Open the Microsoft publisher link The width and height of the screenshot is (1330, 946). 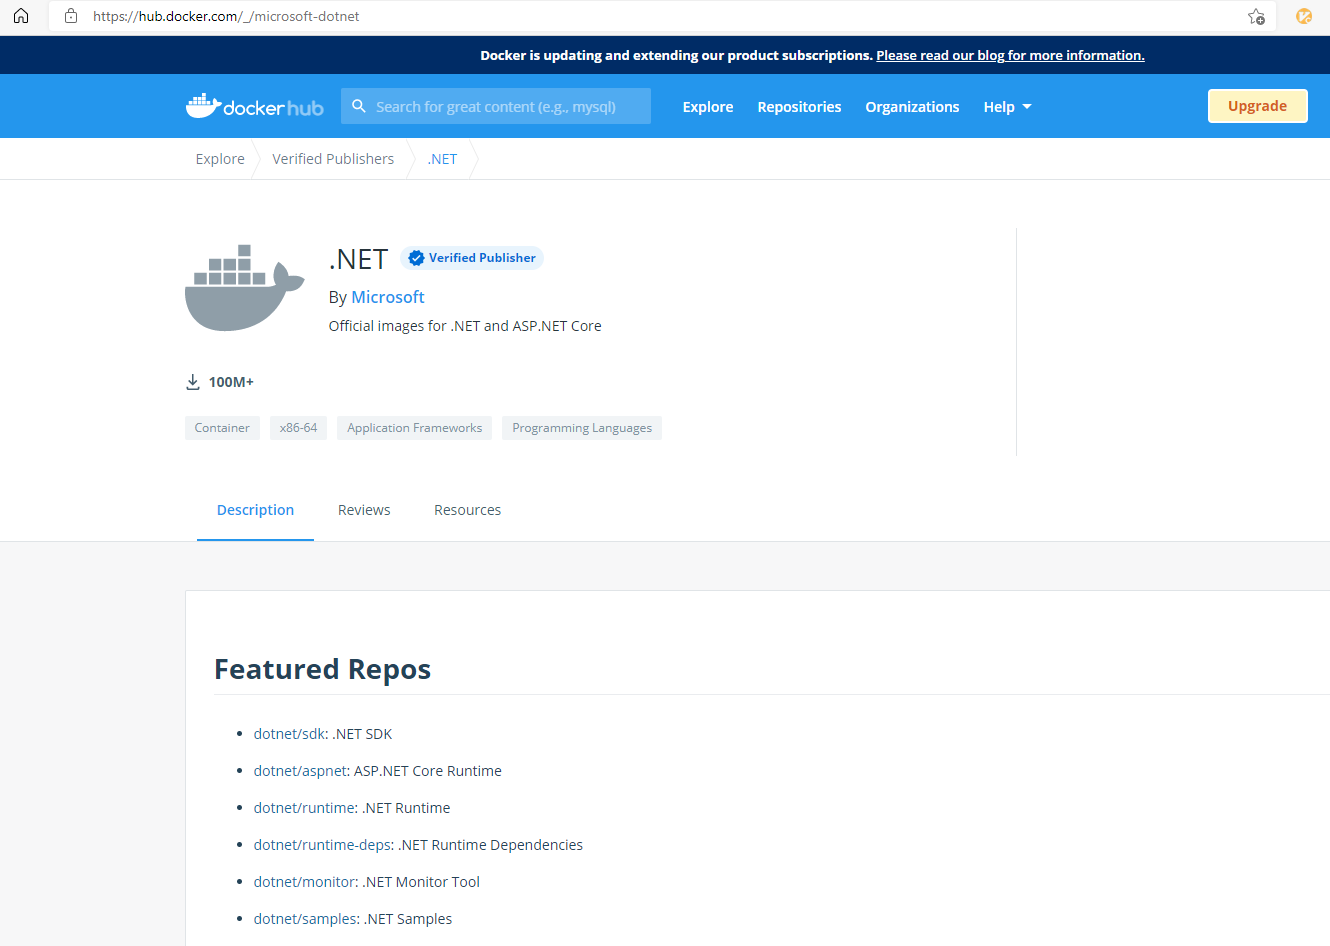click(388, 297)
